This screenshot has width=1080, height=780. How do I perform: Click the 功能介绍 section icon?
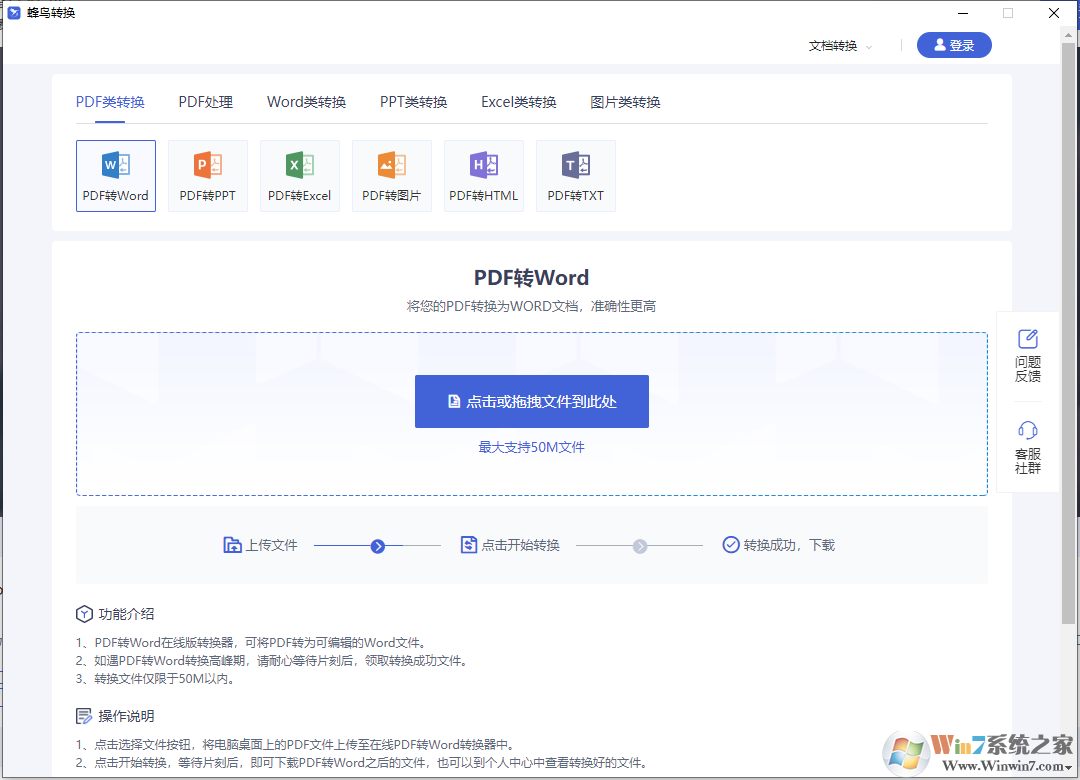[x=85, y=614]
